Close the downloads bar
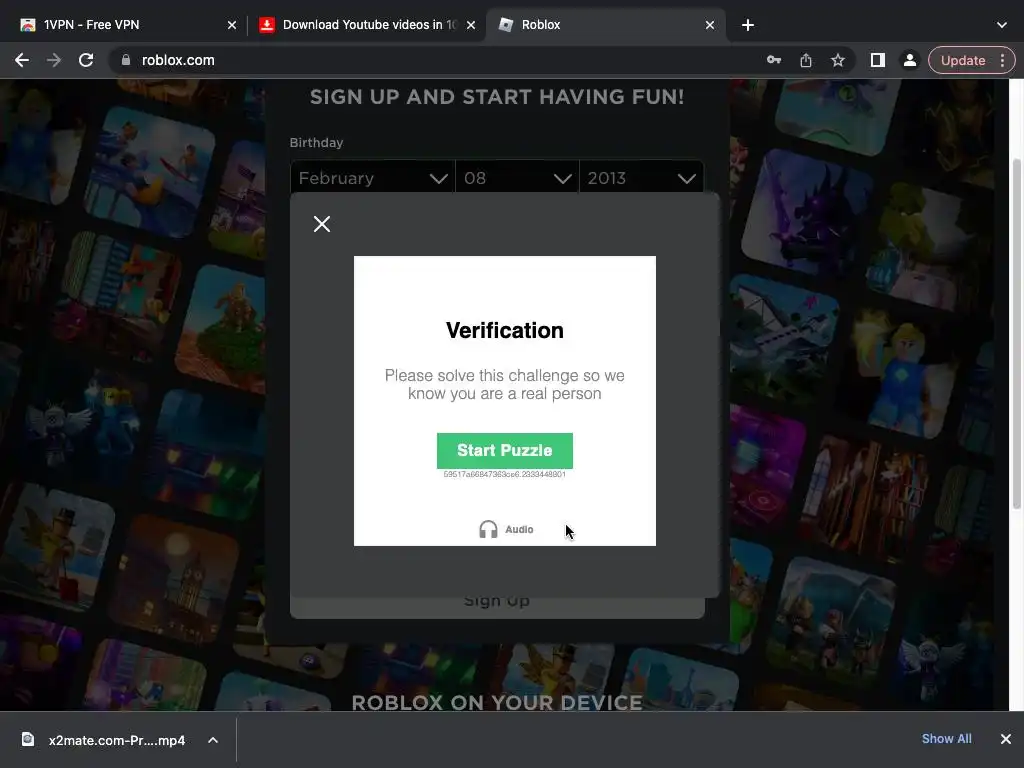 coord(1006,739)
